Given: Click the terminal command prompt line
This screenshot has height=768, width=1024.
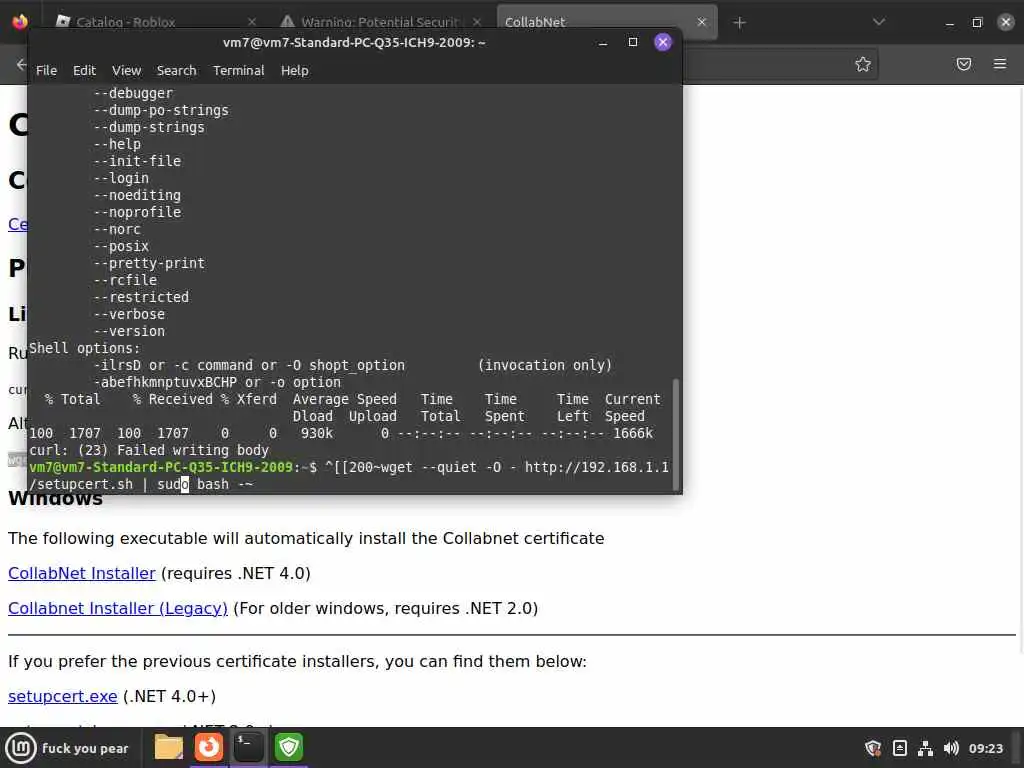Looking at the screenshot, I should [349, 475].
